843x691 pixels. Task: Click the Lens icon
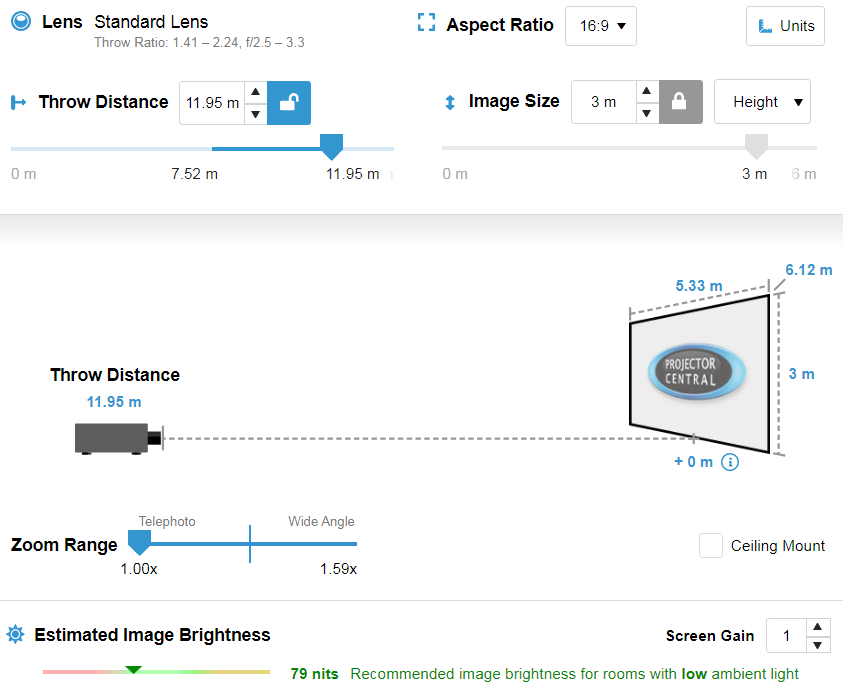pos(21,22)
